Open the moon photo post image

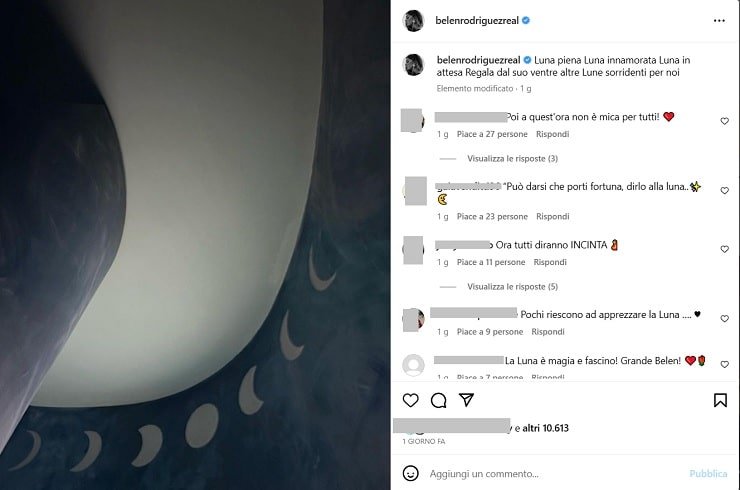195,245
